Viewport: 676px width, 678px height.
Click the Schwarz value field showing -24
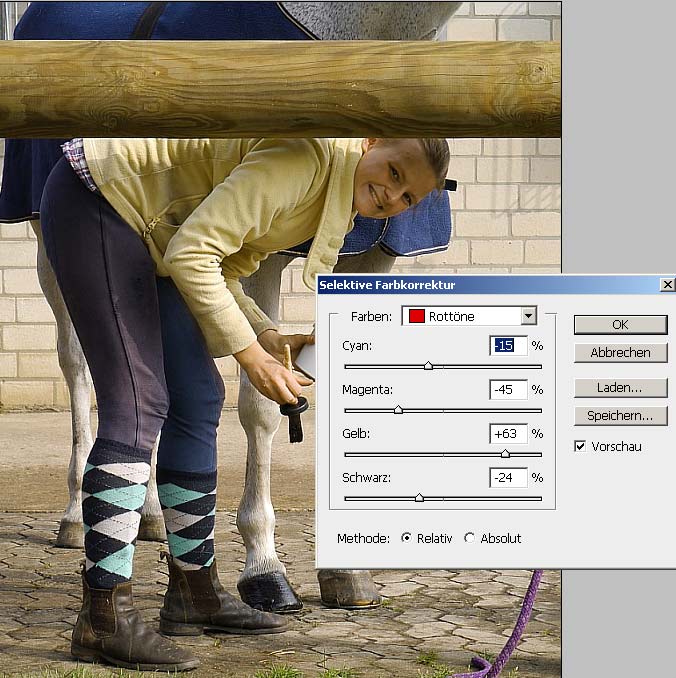click(508, 478)
